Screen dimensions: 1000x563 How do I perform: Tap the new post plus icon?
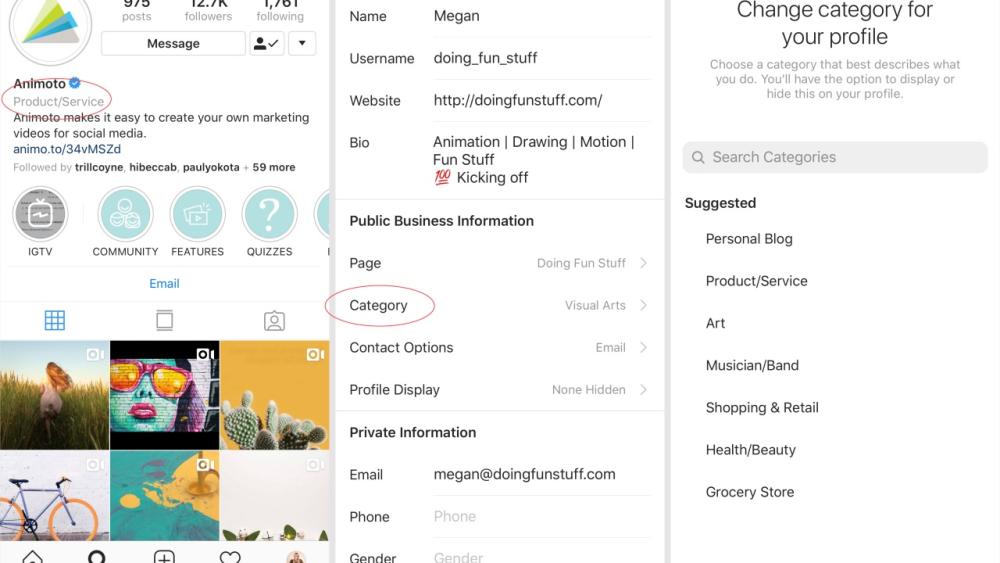point(164,556)
